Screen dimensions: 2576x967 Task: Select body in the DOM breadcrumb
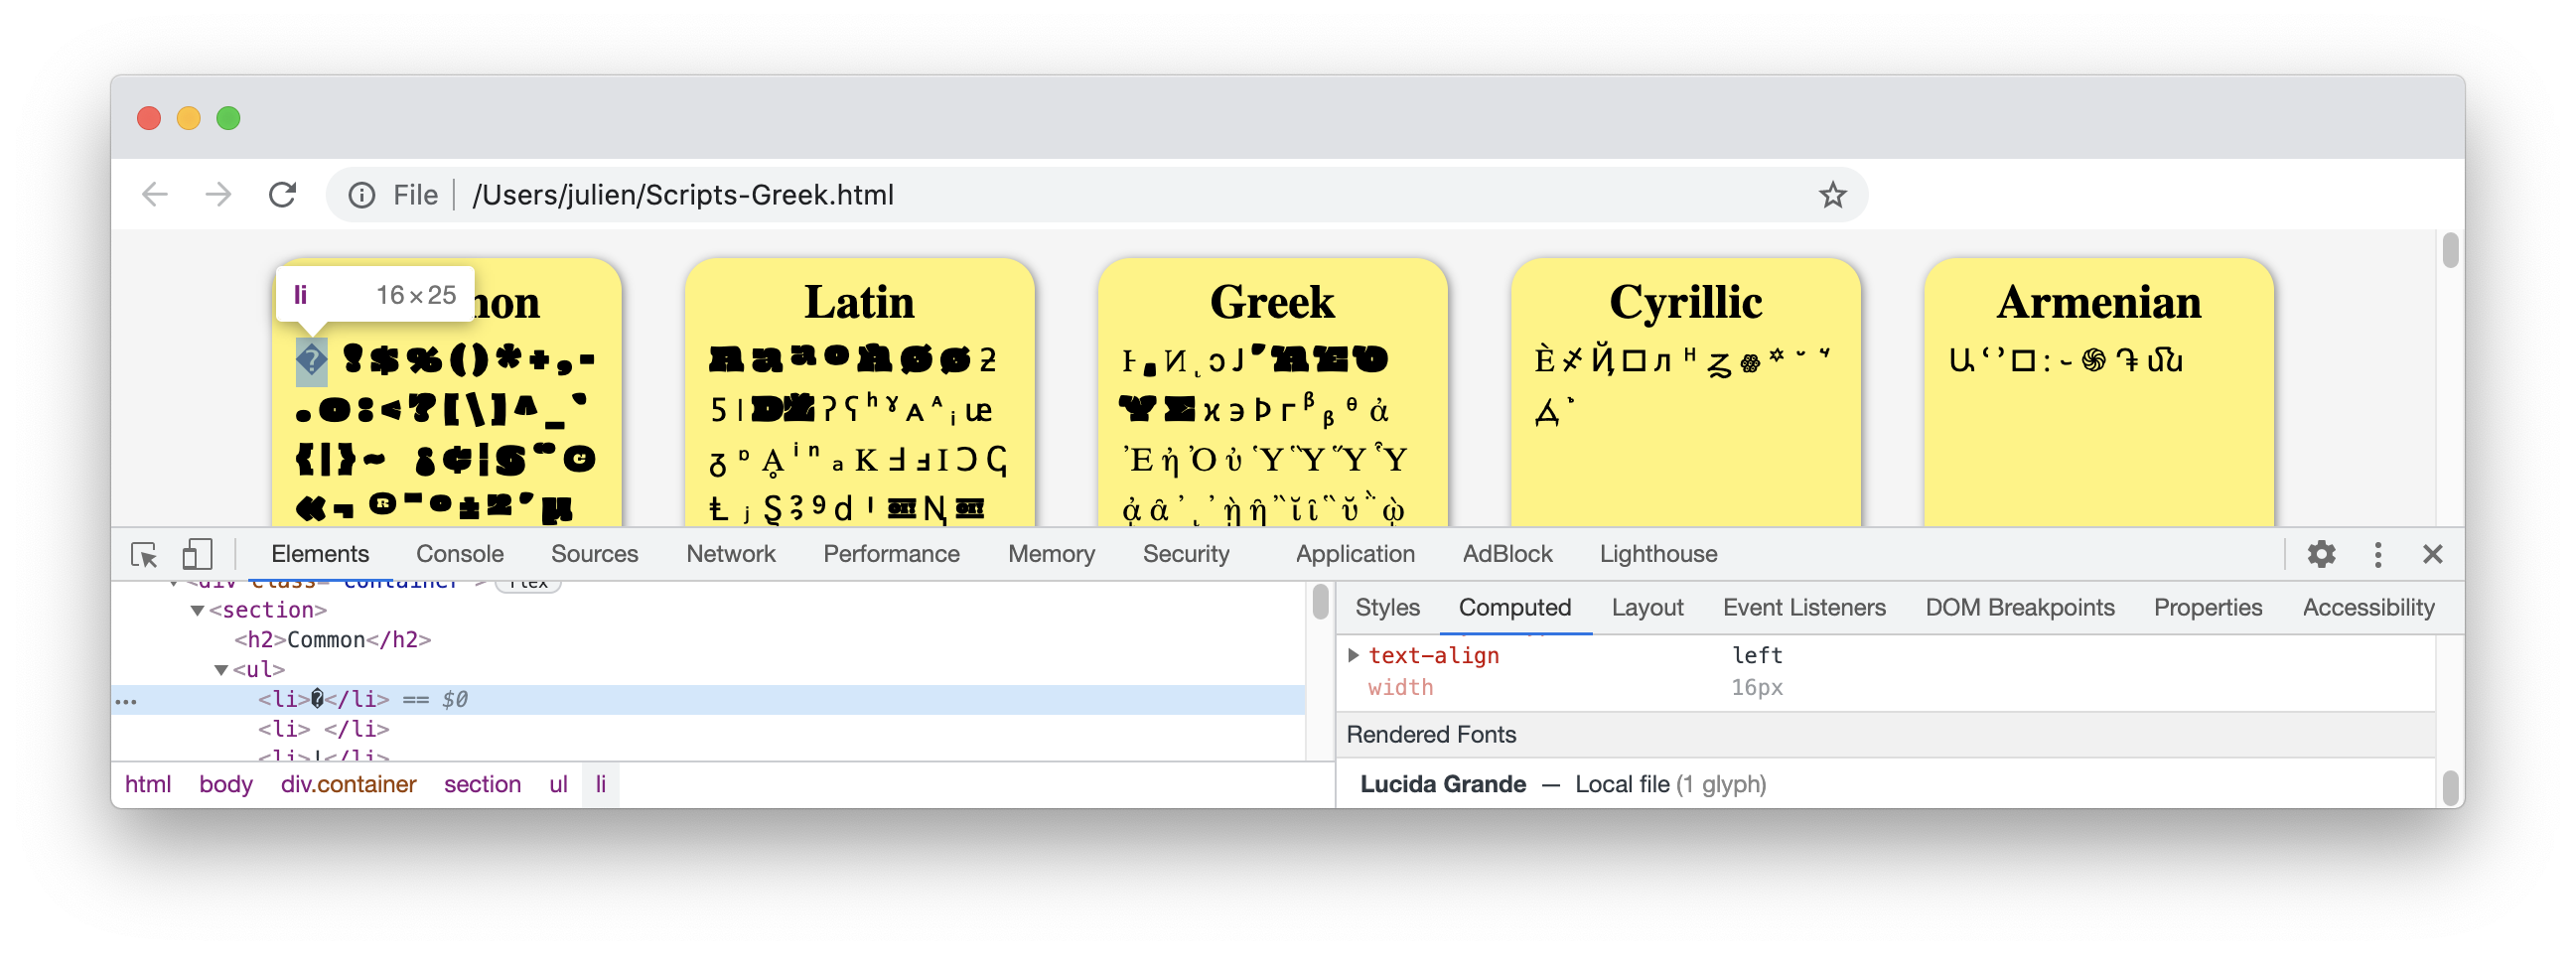pos(225,785)
